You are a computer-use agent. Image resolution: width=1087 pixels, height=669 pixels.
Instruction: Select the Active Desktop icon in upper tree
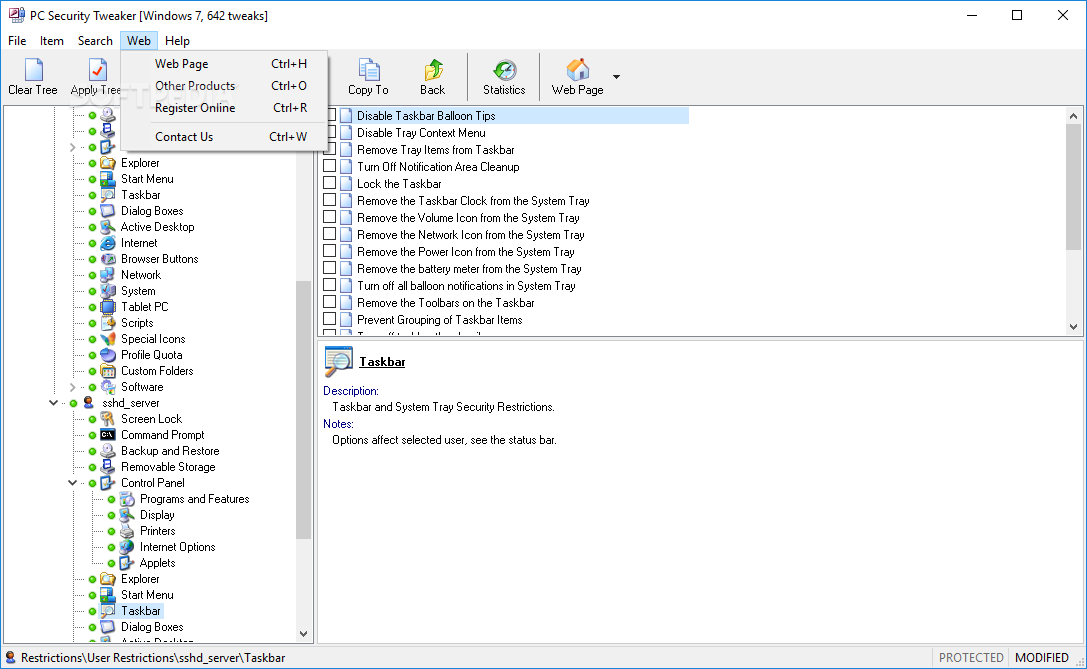point(107,227)
